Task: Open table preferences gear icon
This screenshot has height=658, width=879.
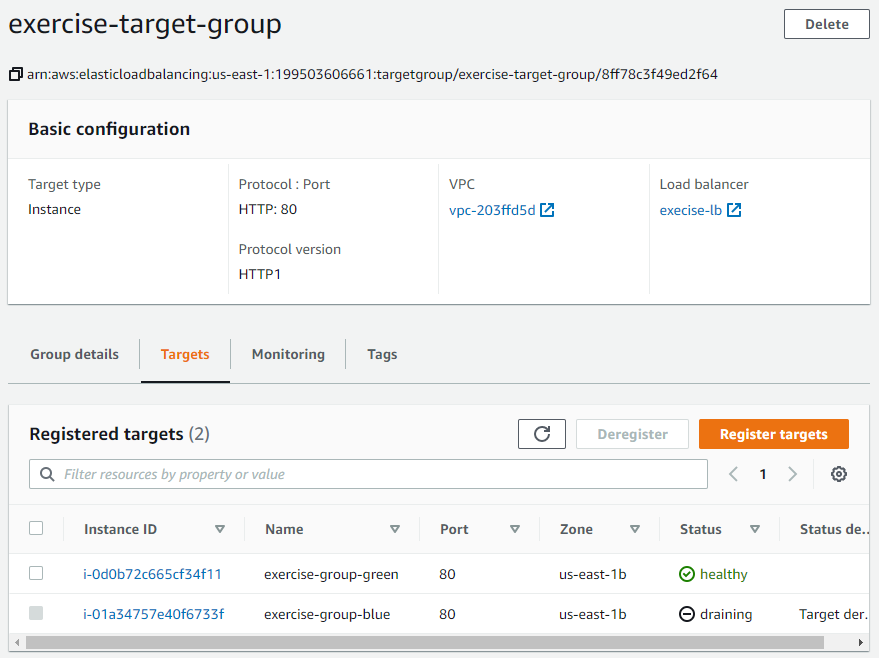Action: coord(839,474)
